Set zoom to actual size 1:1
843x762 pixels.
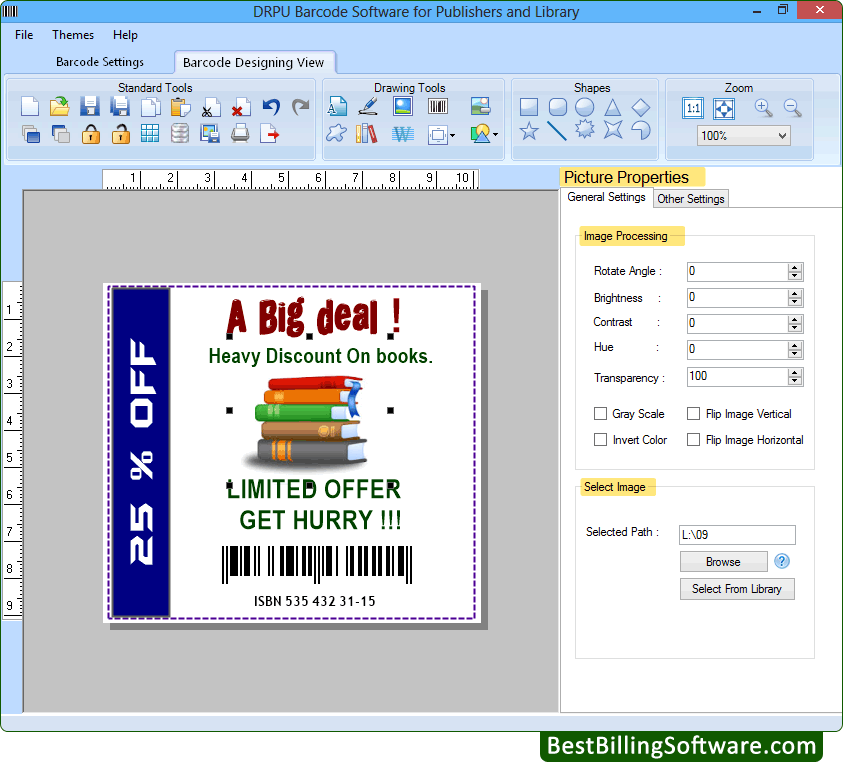693,109
